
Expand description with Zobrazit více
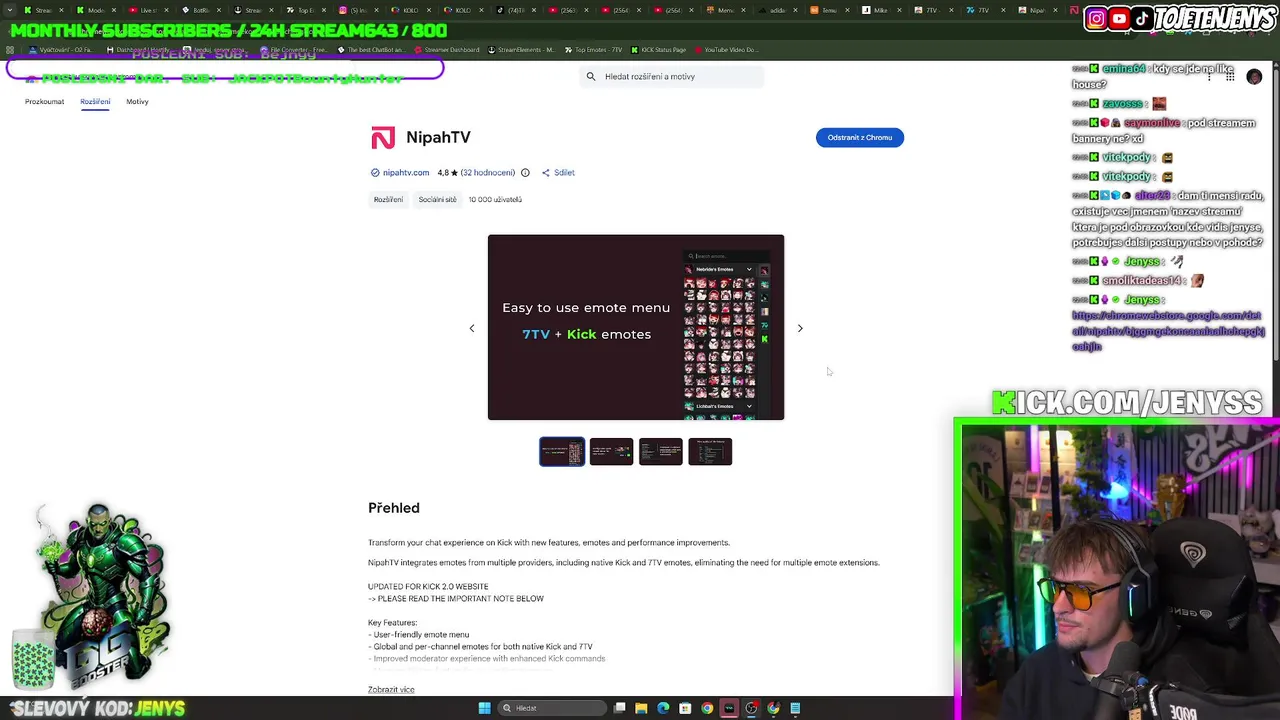(x=391, y=690)
